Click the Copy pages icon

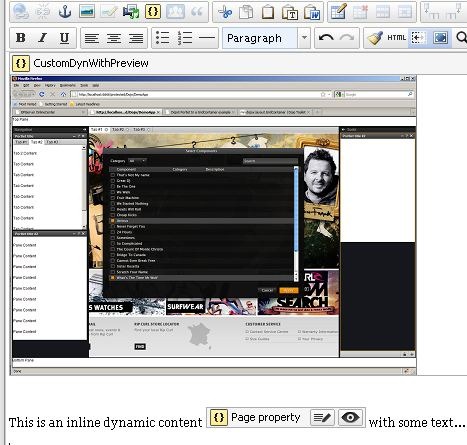click(246, 12)
